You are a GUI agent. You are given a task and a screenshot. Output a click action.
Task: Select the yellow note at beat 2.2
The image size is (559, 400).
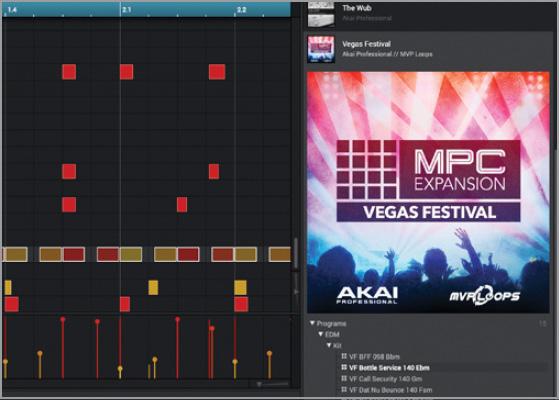(x=240, y=287)
